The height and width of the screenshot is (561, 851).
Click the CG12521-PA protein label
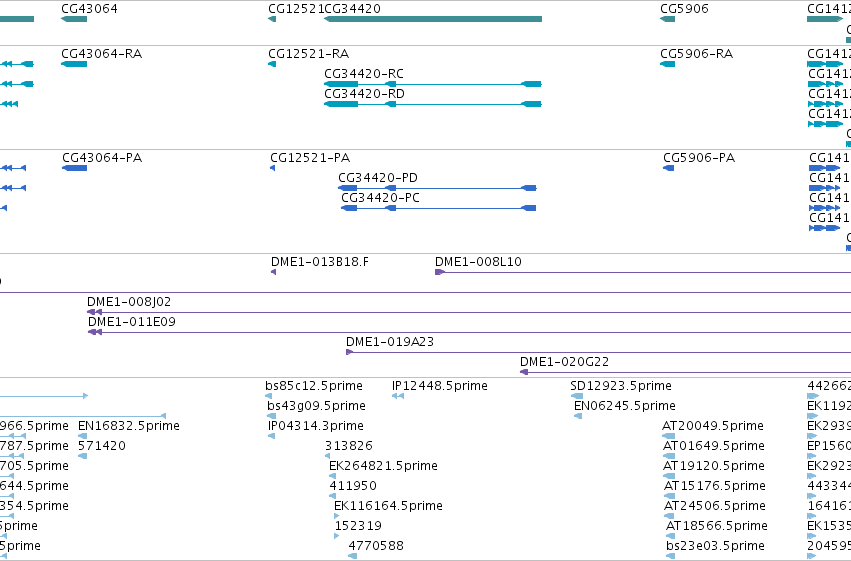[x=310, y=158]
